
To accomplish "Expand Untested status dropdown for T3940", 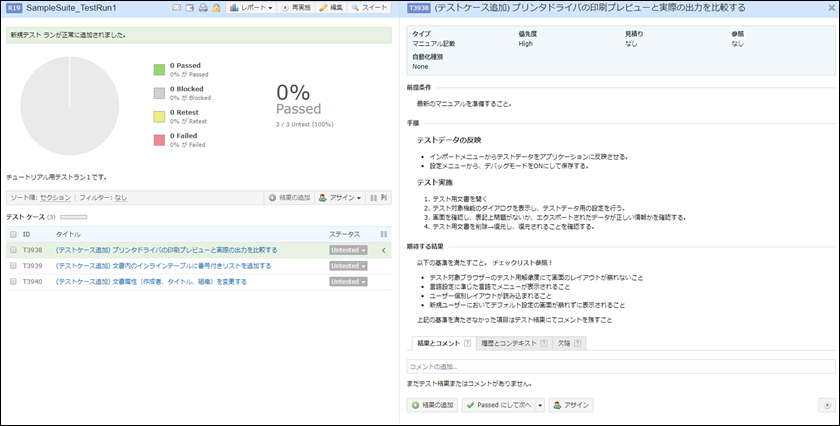I will pos(349,282).
